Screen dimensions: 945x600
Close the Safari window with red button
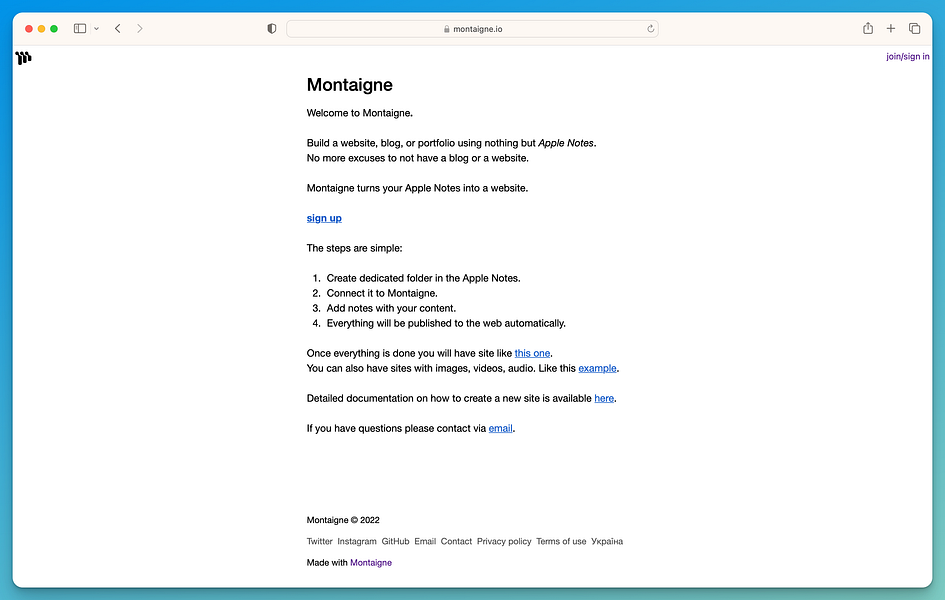click(28, 29)
